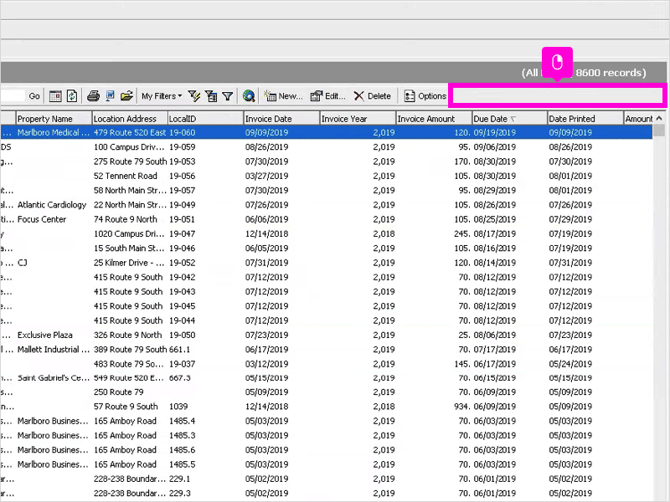
Task: Select the Mallett Industrial row
Action: [x=326, y=349]
